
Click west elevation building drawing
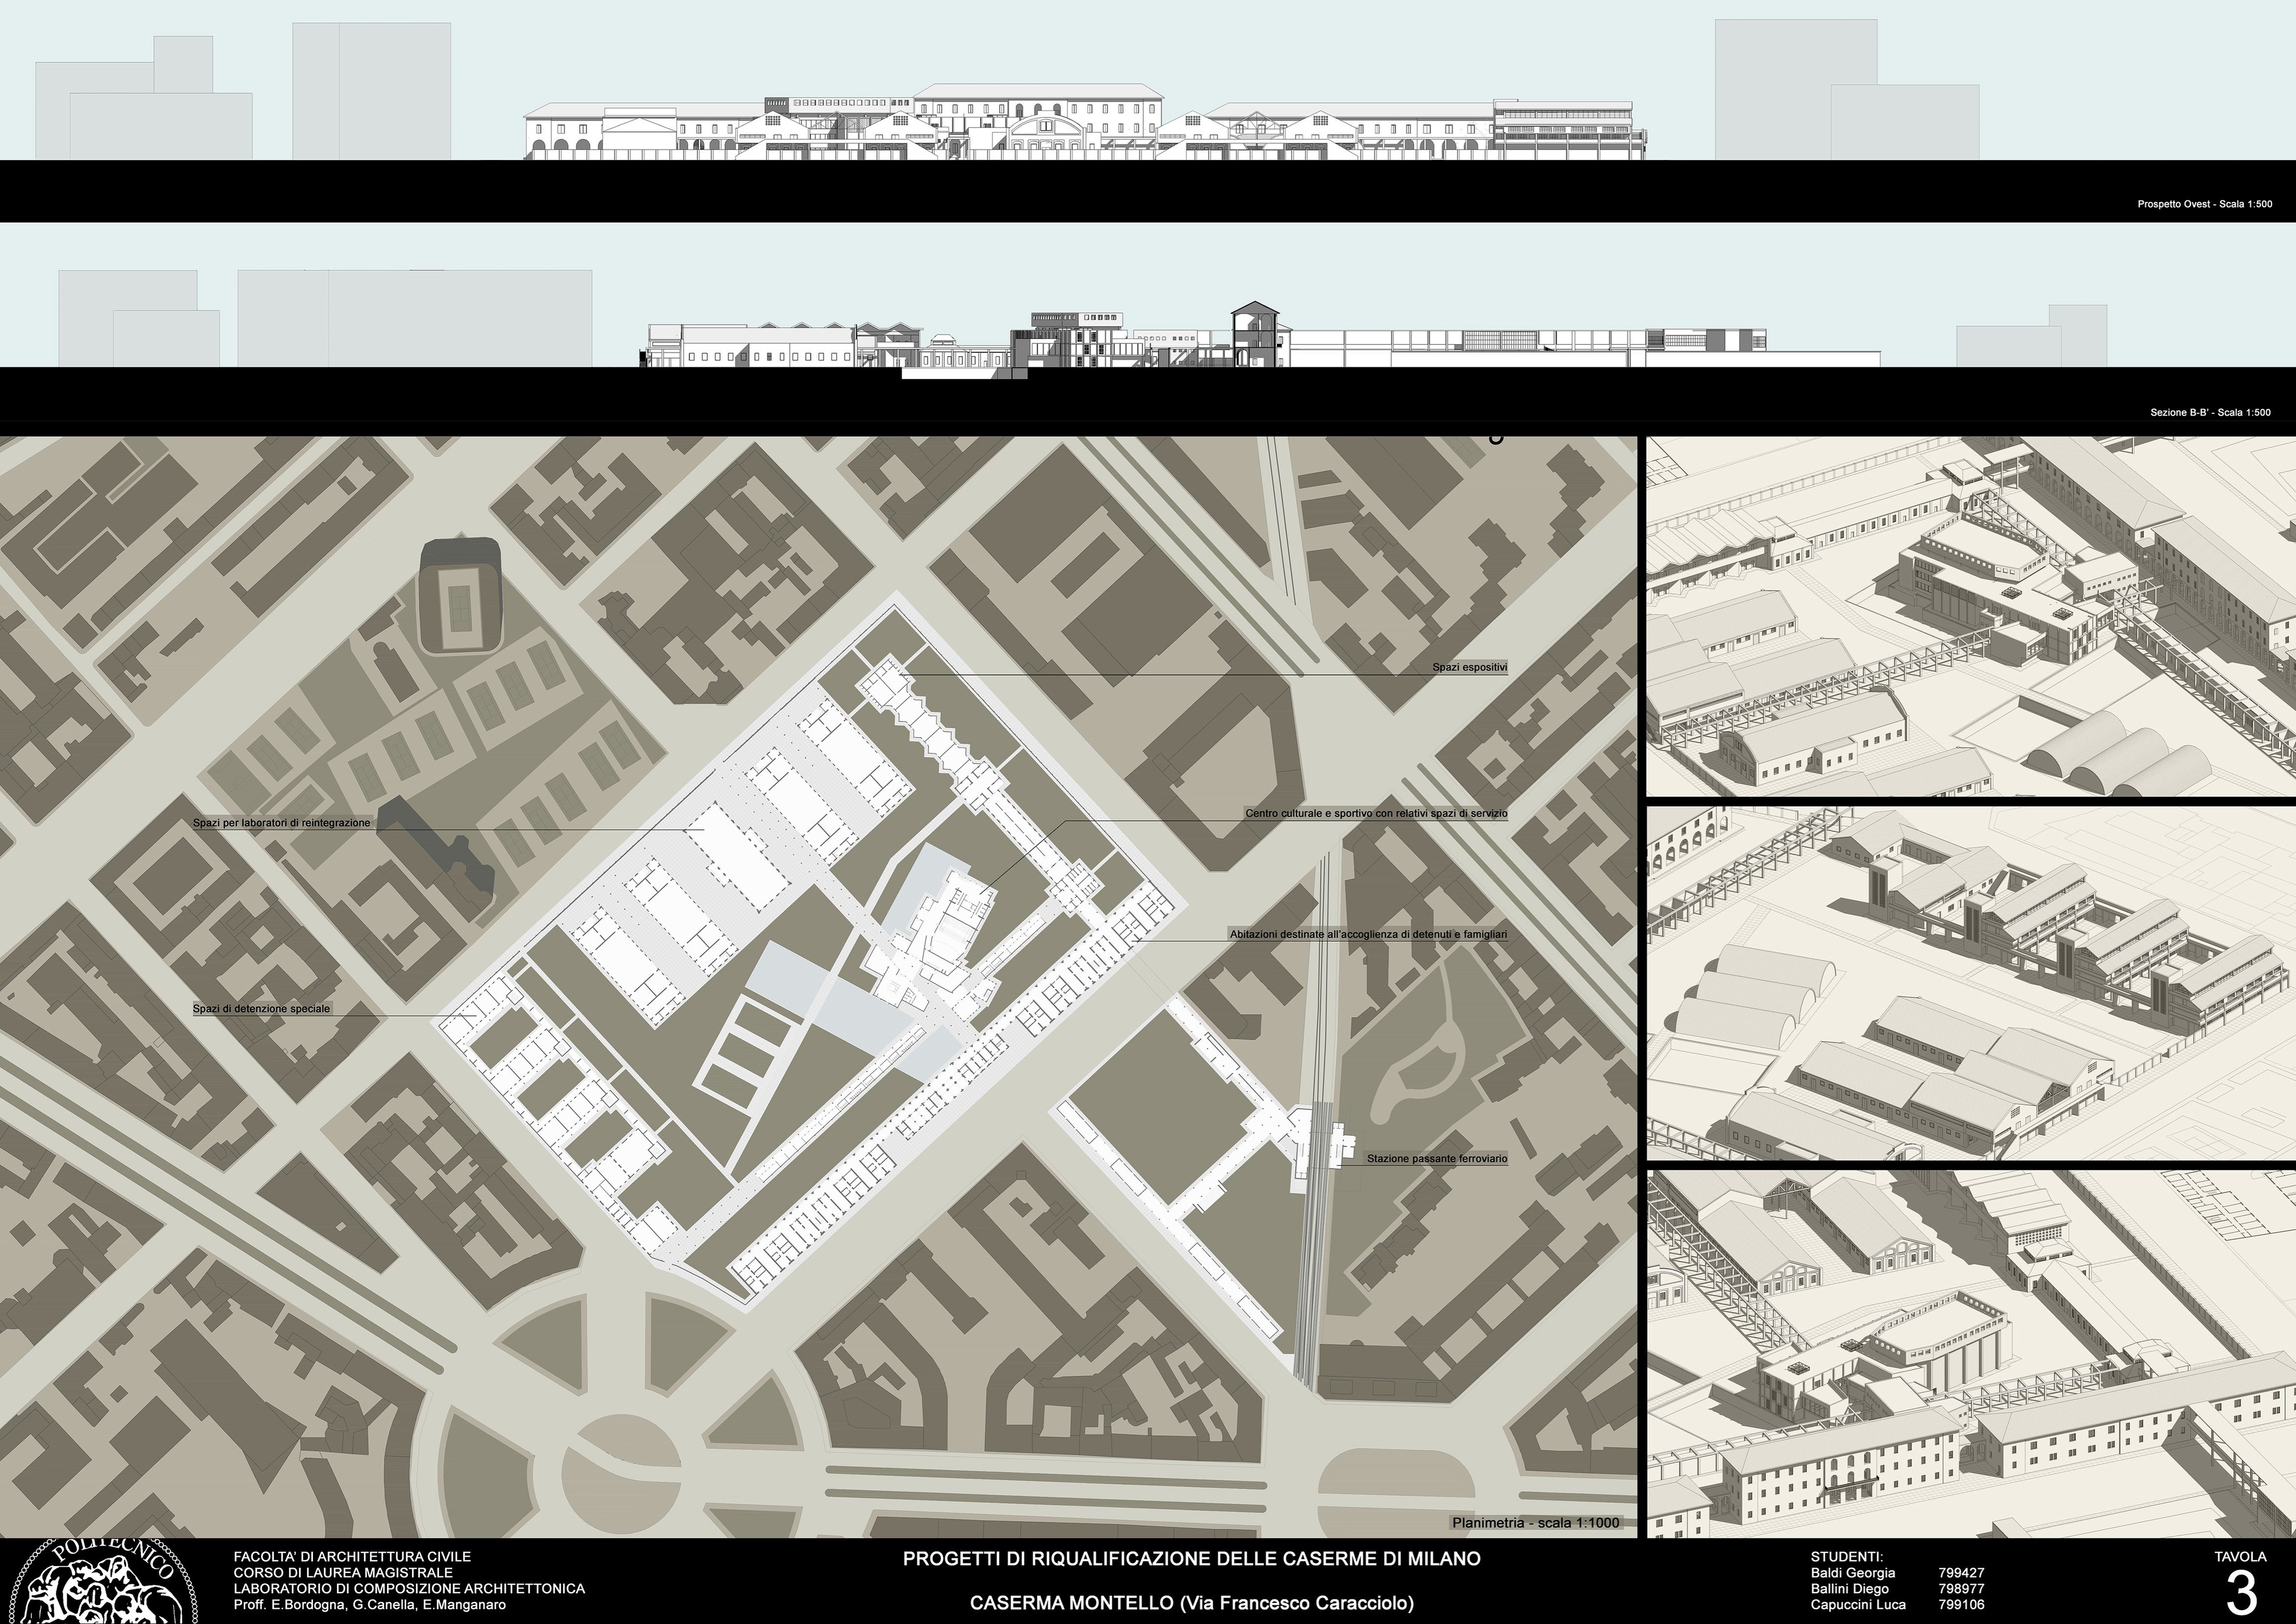tap(1085, 125)
